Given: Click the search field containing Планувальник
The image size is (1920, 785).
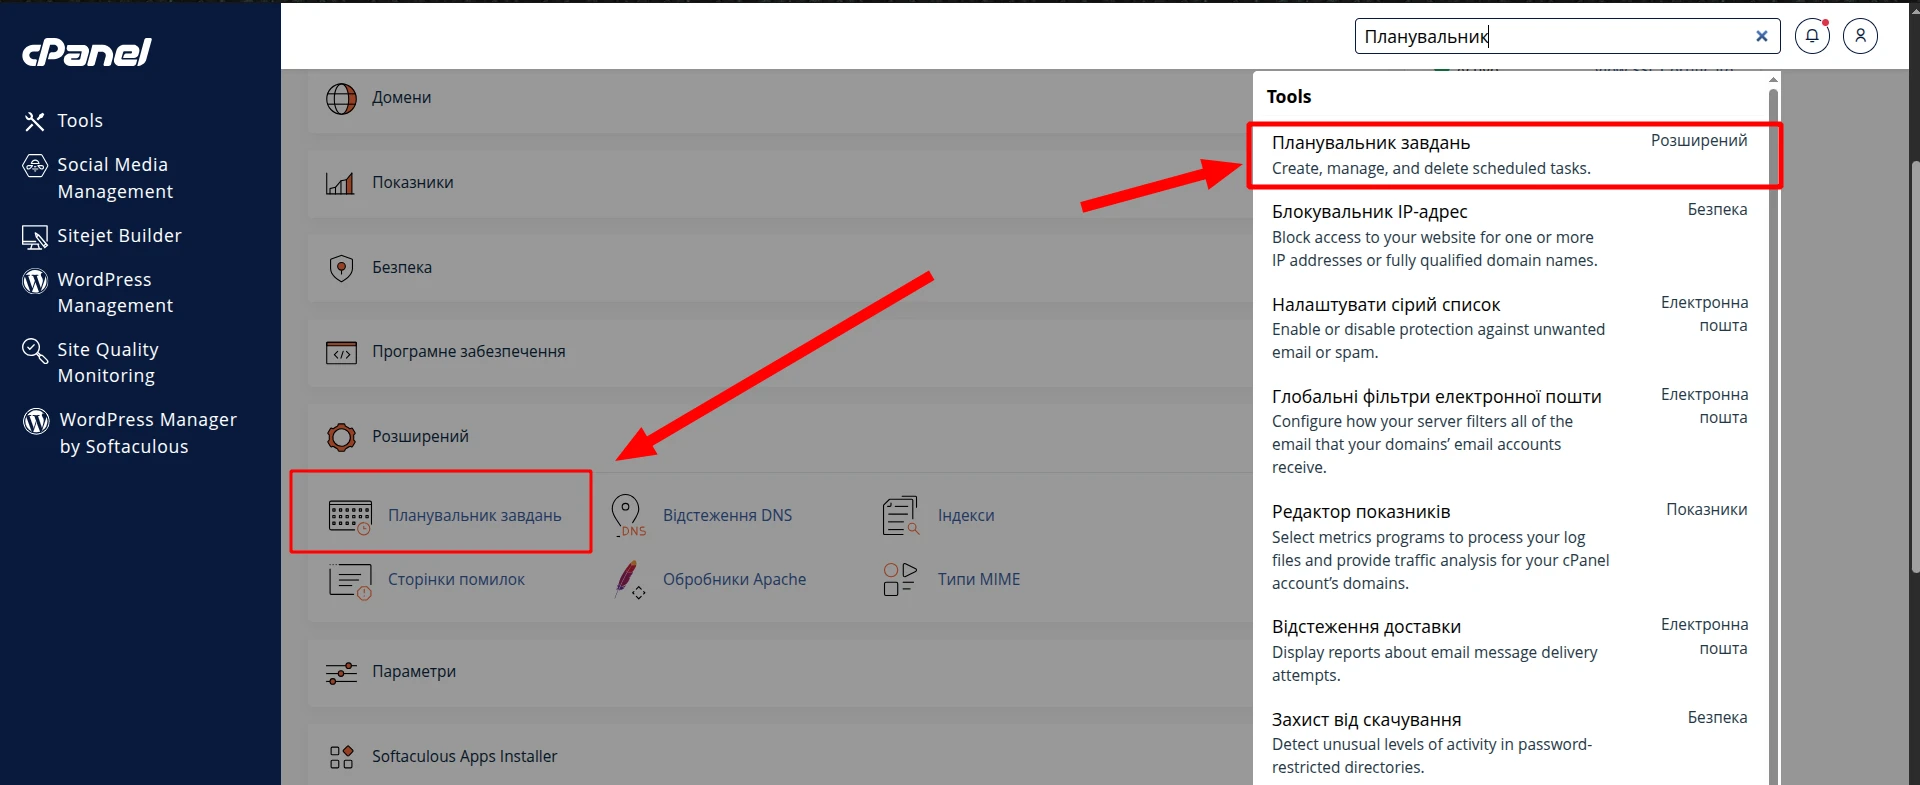Looking at the screenshot, I should (1567, 36).
